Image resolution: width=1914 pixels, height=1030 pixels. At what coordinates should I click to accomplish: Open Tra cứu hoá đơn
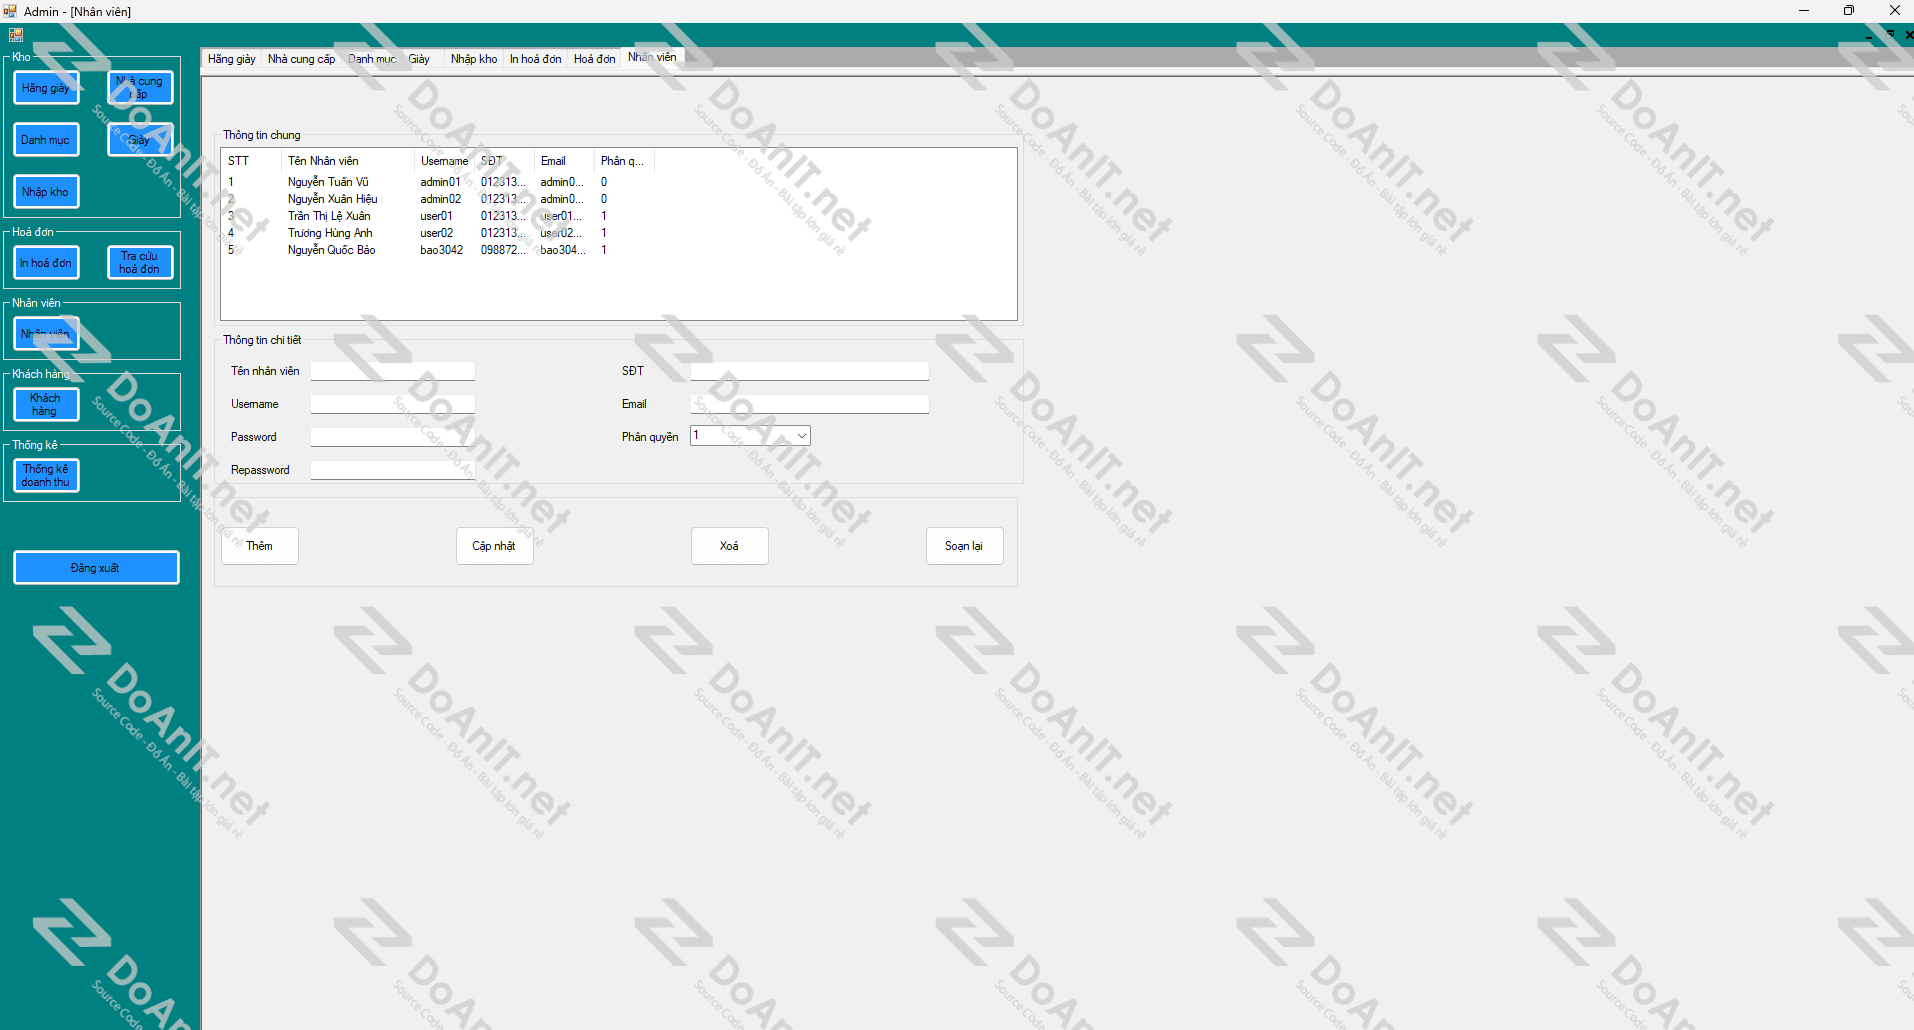click(140, 263)
